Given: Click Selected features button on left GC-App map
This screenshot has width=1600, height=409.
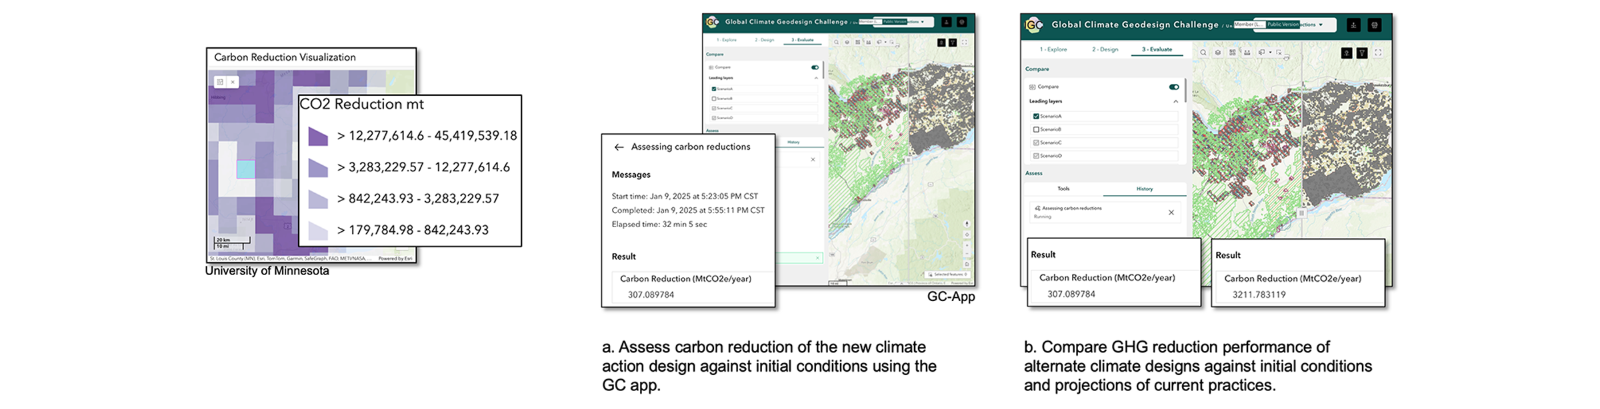Looking at the screenshot, I should pos(947,274).
